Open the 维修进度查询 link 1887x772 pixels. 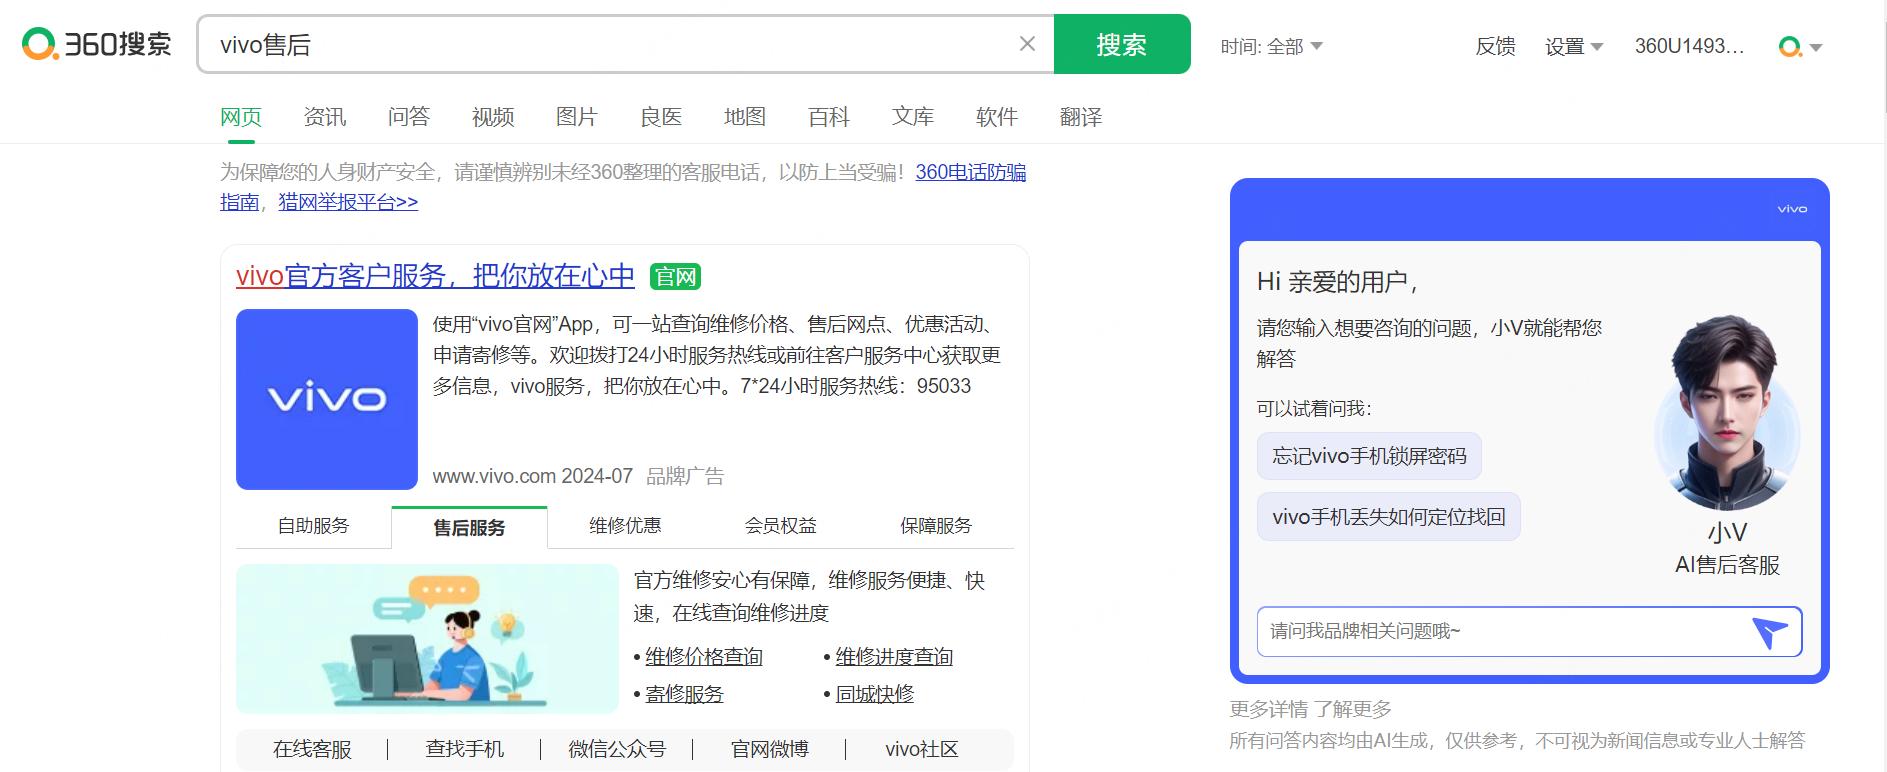pyautogui.click(x=894, y=657)
